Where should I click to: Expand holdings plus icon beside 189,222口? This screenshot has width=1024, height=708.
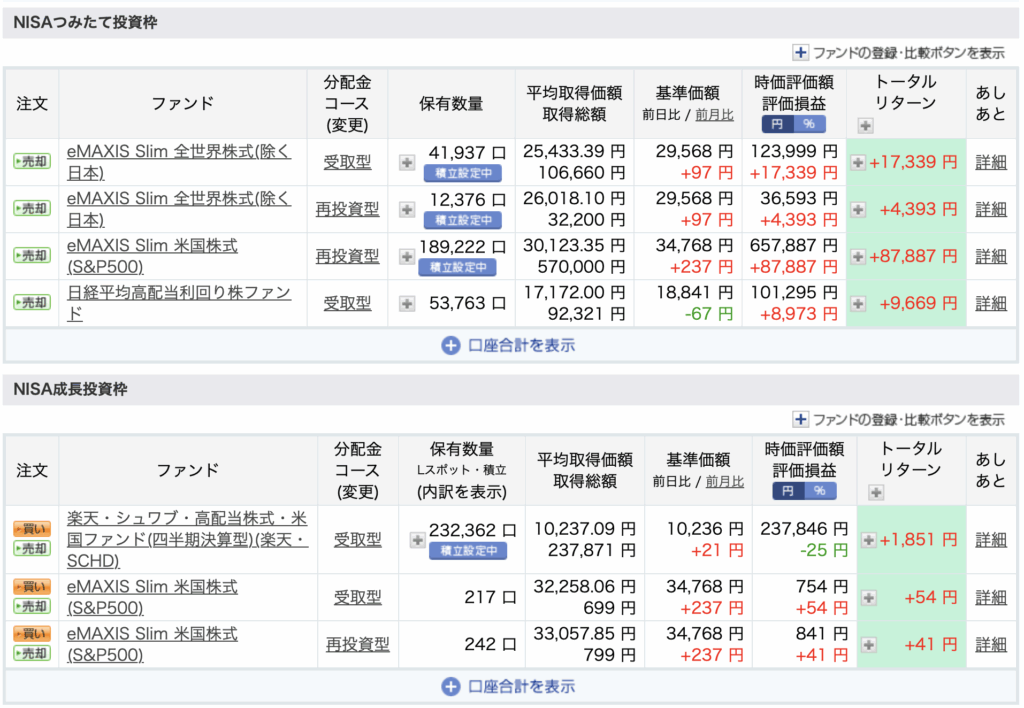tap(407, 256)
